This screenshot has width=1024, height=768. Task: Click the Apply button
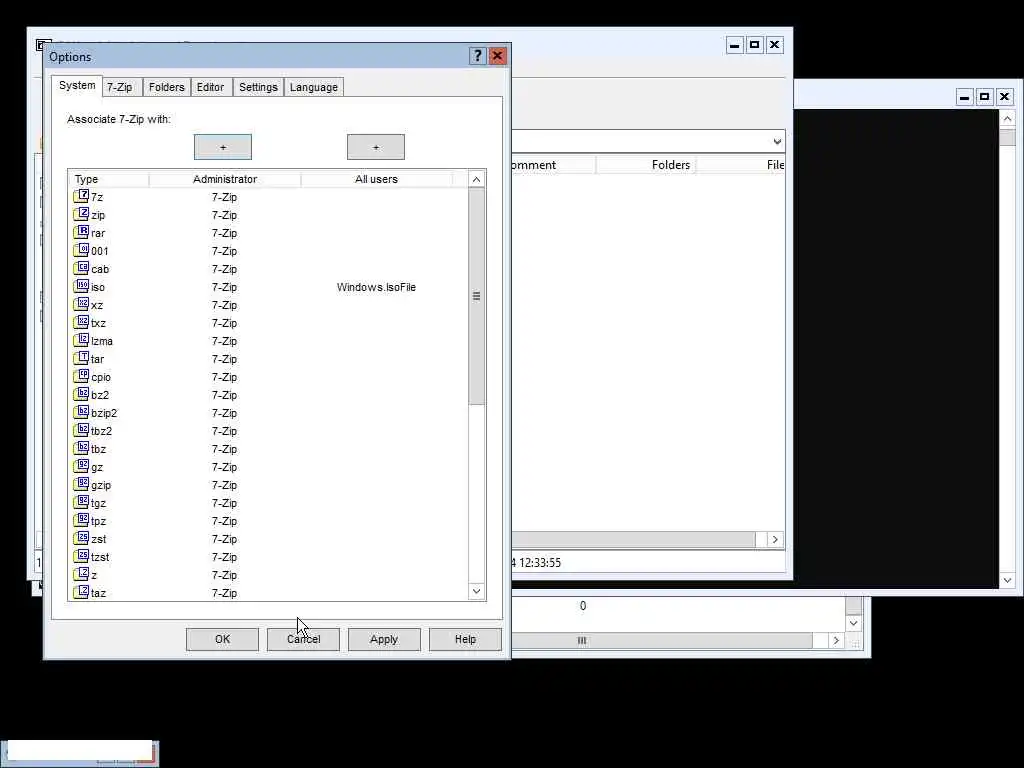click(384, 639)
